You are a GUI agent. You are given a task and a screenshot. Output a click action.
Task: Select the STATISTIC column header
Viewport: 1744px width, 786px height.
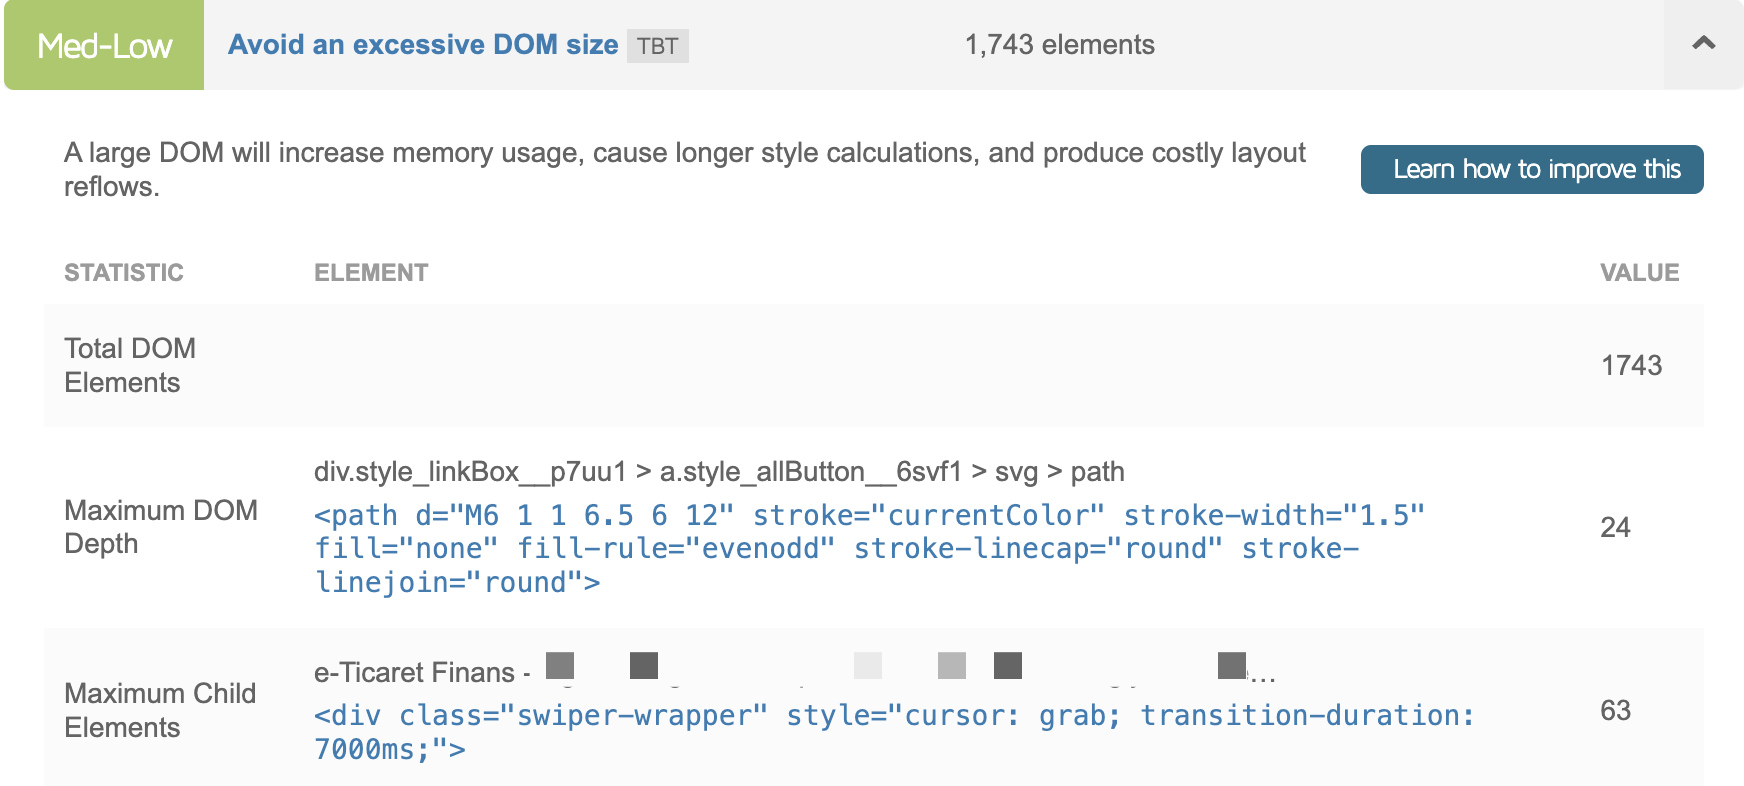pyautogui.click(x=124, y=273)
